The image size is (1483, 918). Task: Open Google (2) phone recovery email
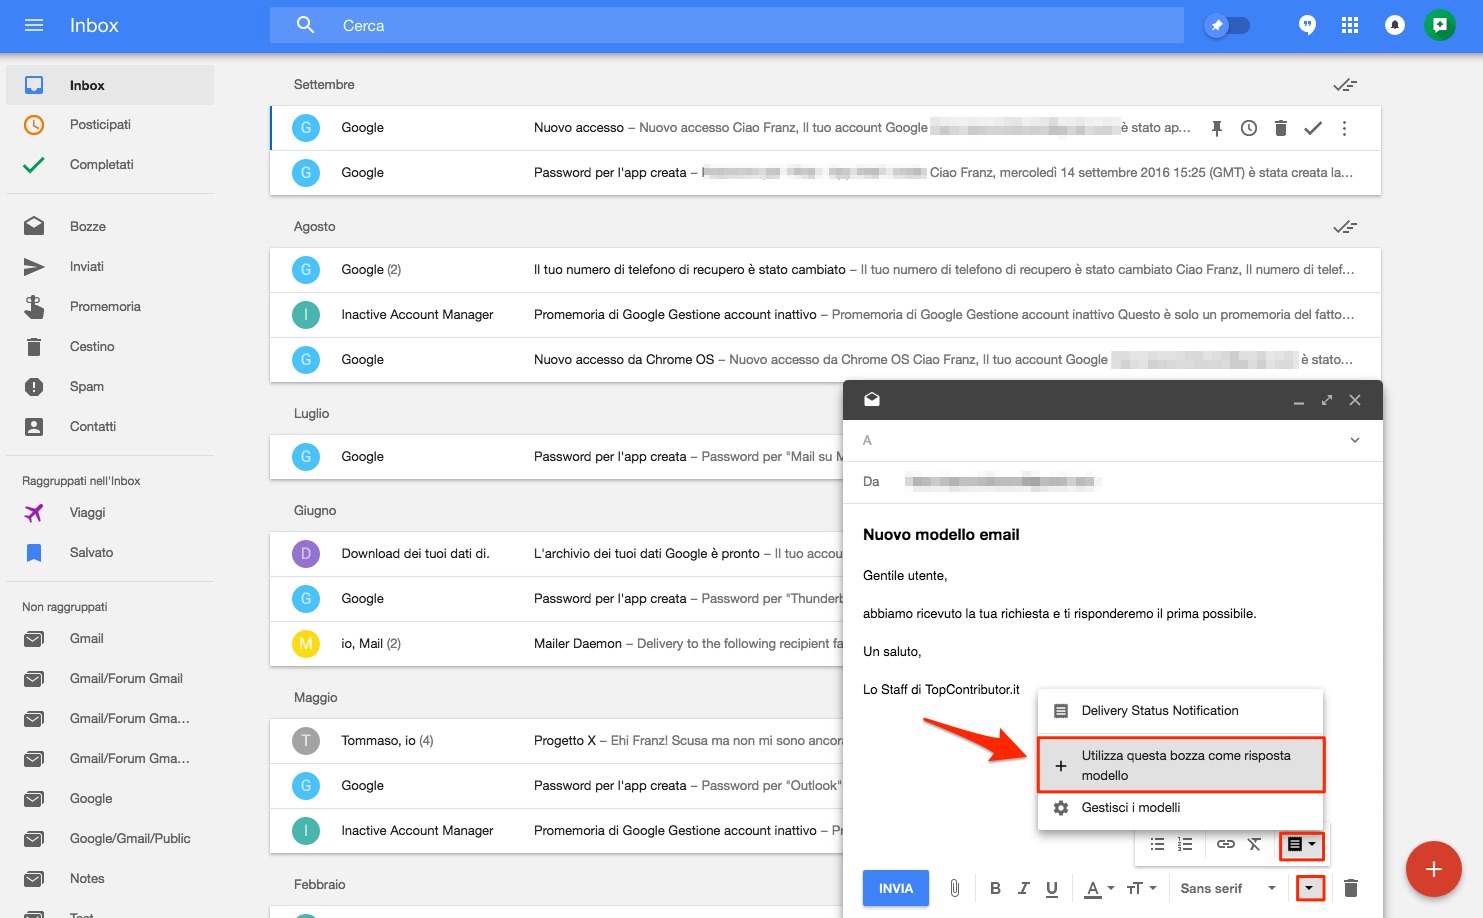[x=825, y=270]
